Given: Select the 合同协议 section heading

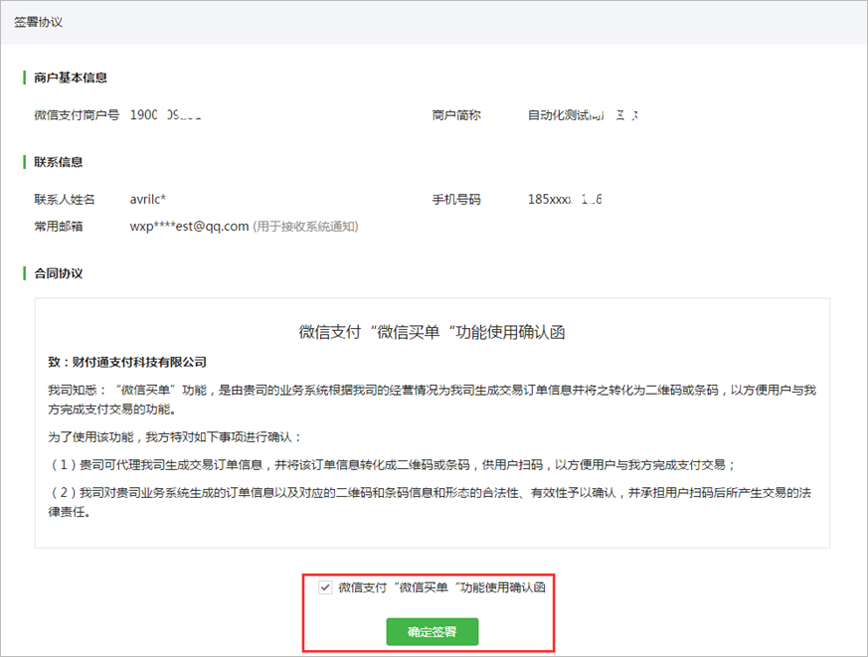Looking at the screenshot, I should 58,273.
